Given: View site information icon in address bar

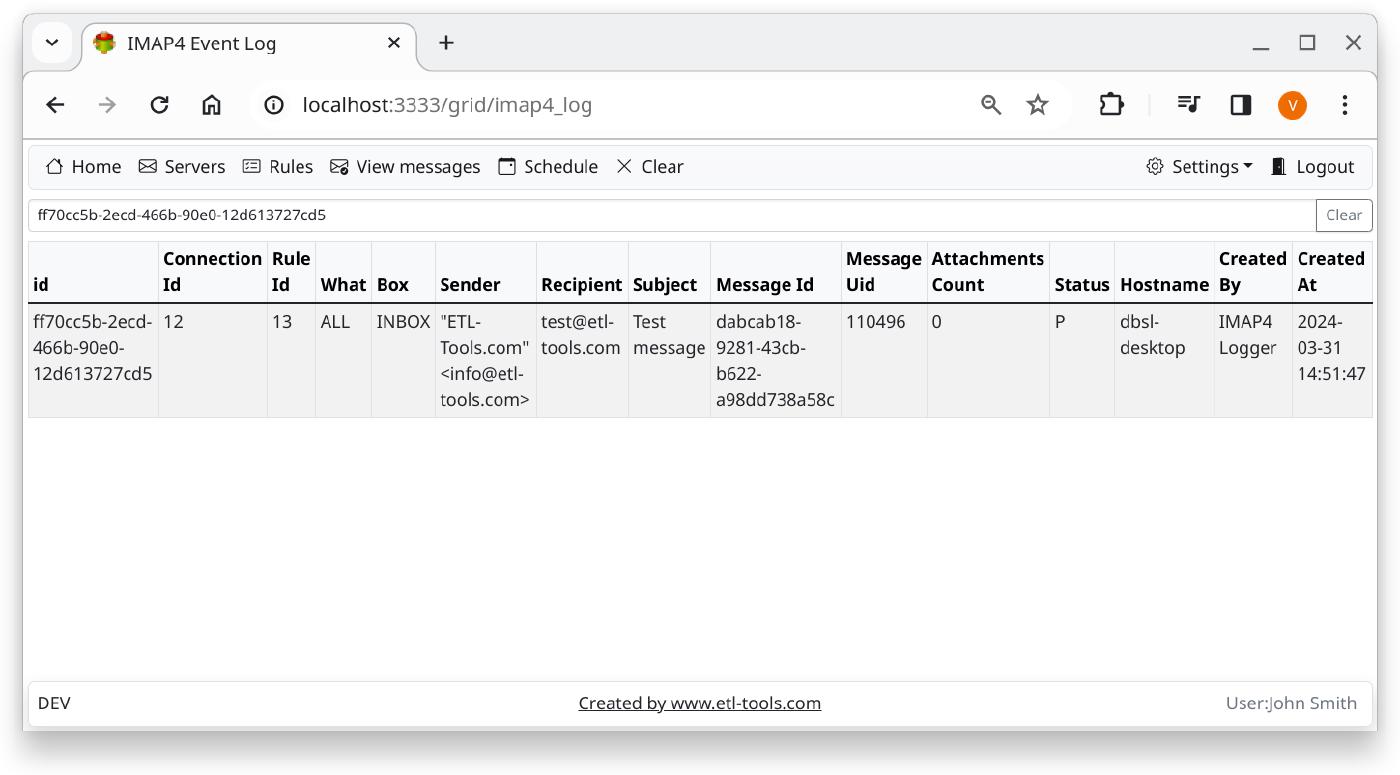Looking at the screenshot, I should pos(273,105).
